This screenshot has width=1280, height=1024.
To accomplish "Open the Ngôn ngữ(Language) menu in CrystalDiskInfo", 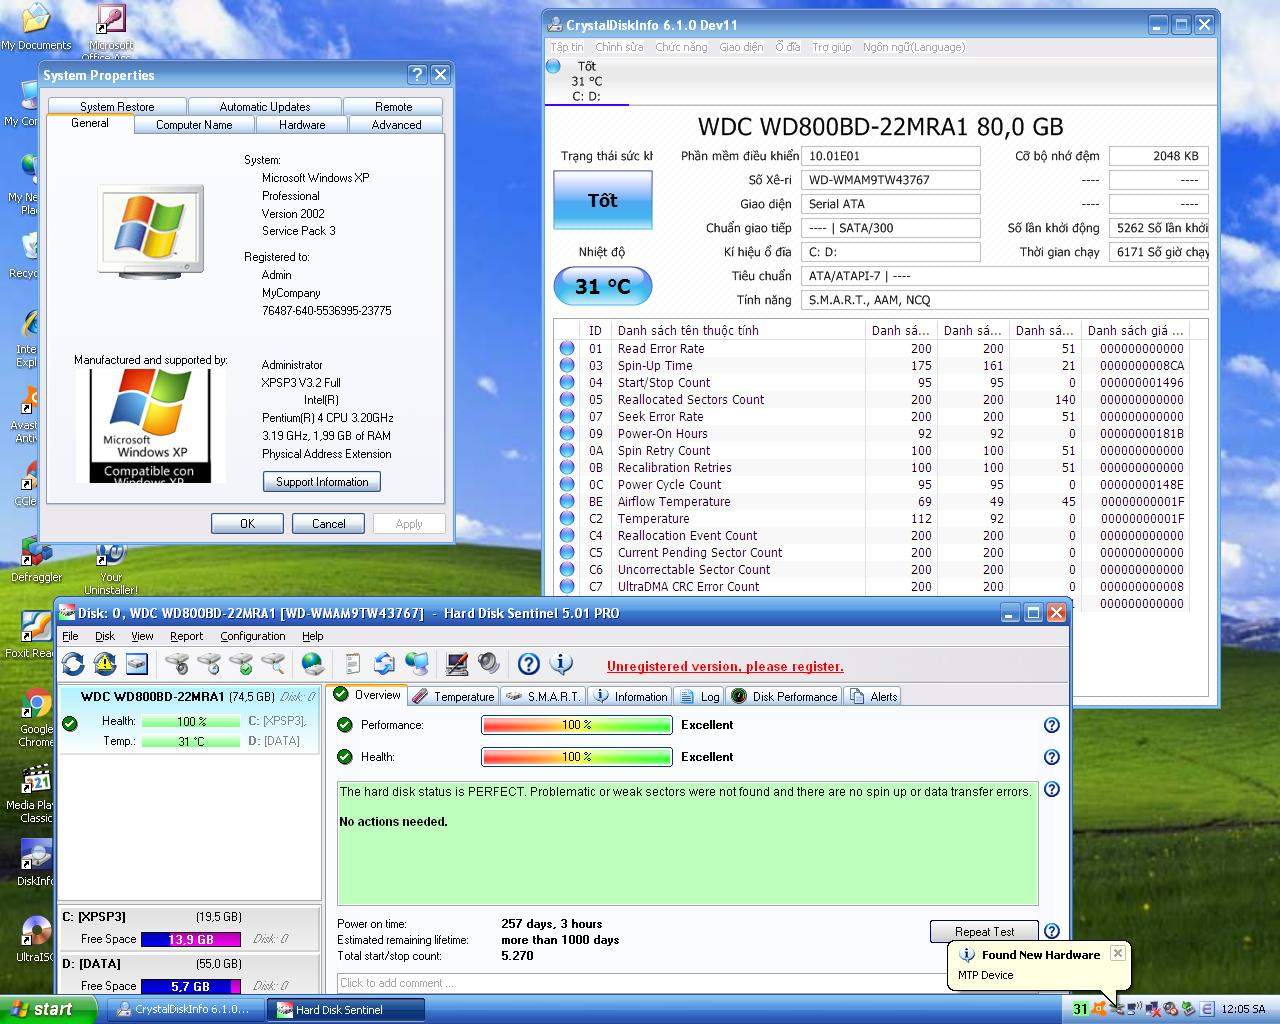I will pos(914,47).
